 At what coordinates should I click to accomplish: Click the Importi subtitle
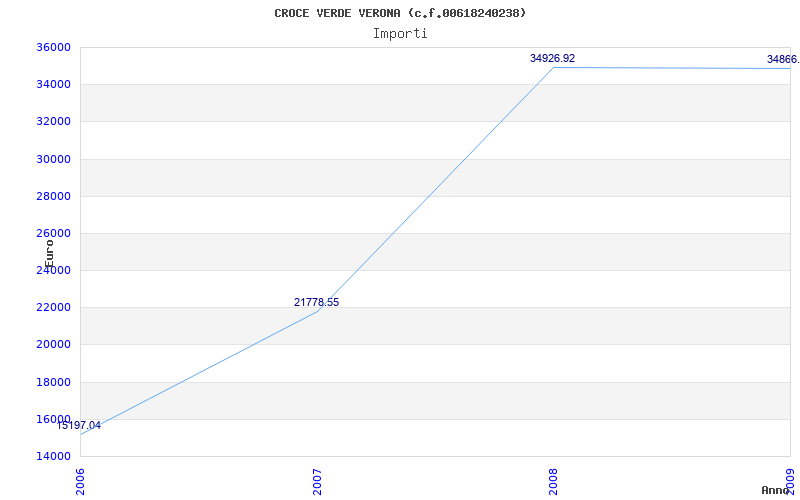coord(400,34)
